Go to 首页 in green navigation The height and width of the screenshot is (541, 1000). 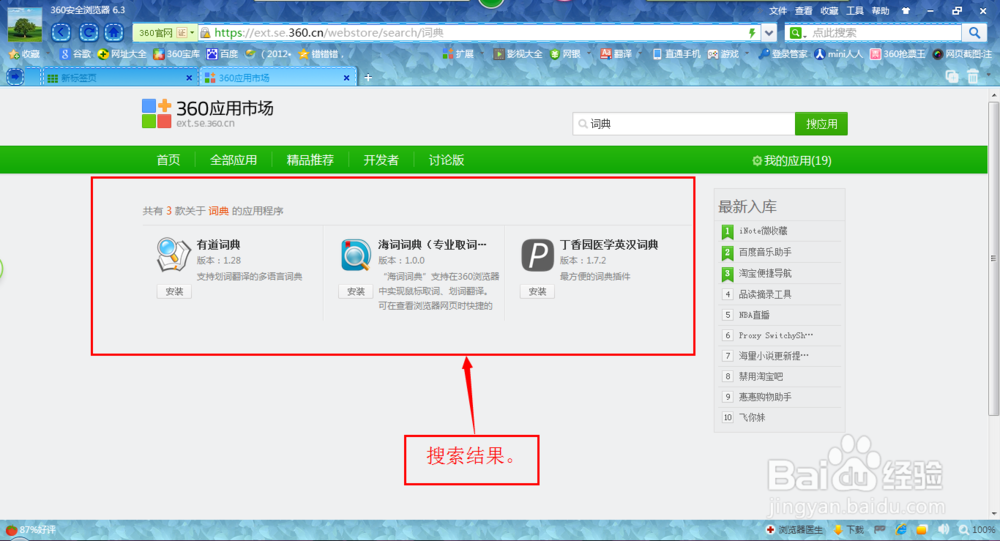tap(168, 160)
